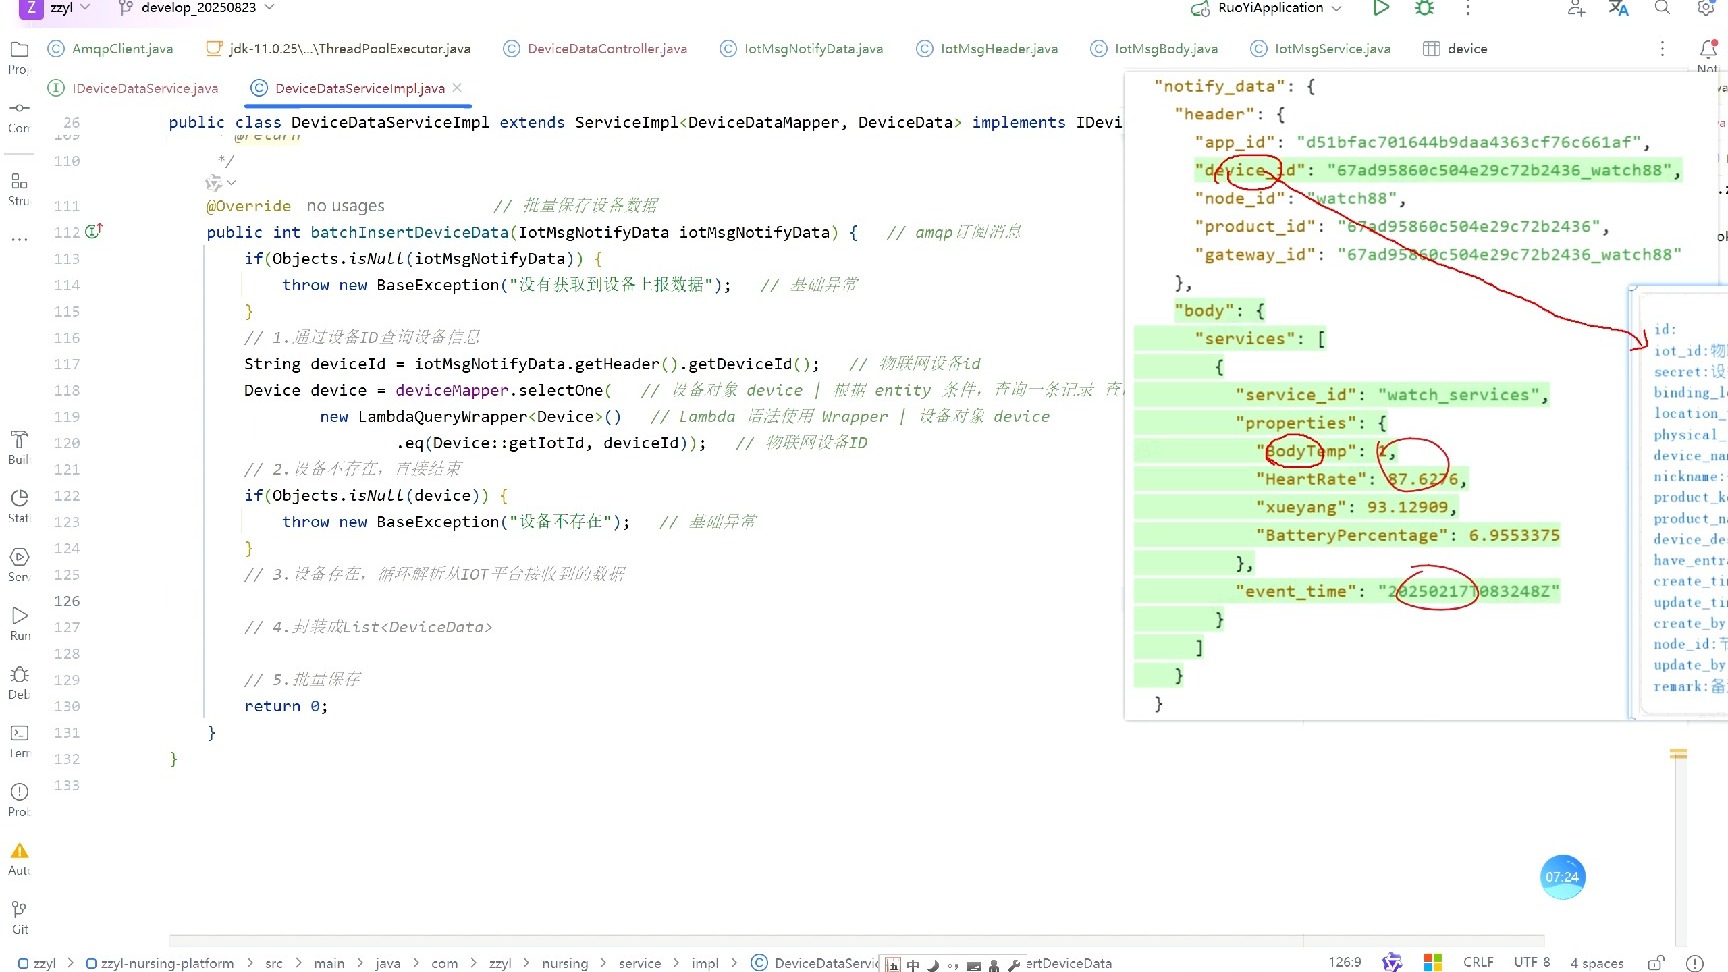
Task: Click zzyl-nursing-platform in breadcrumb
Action: pos(160,963)
